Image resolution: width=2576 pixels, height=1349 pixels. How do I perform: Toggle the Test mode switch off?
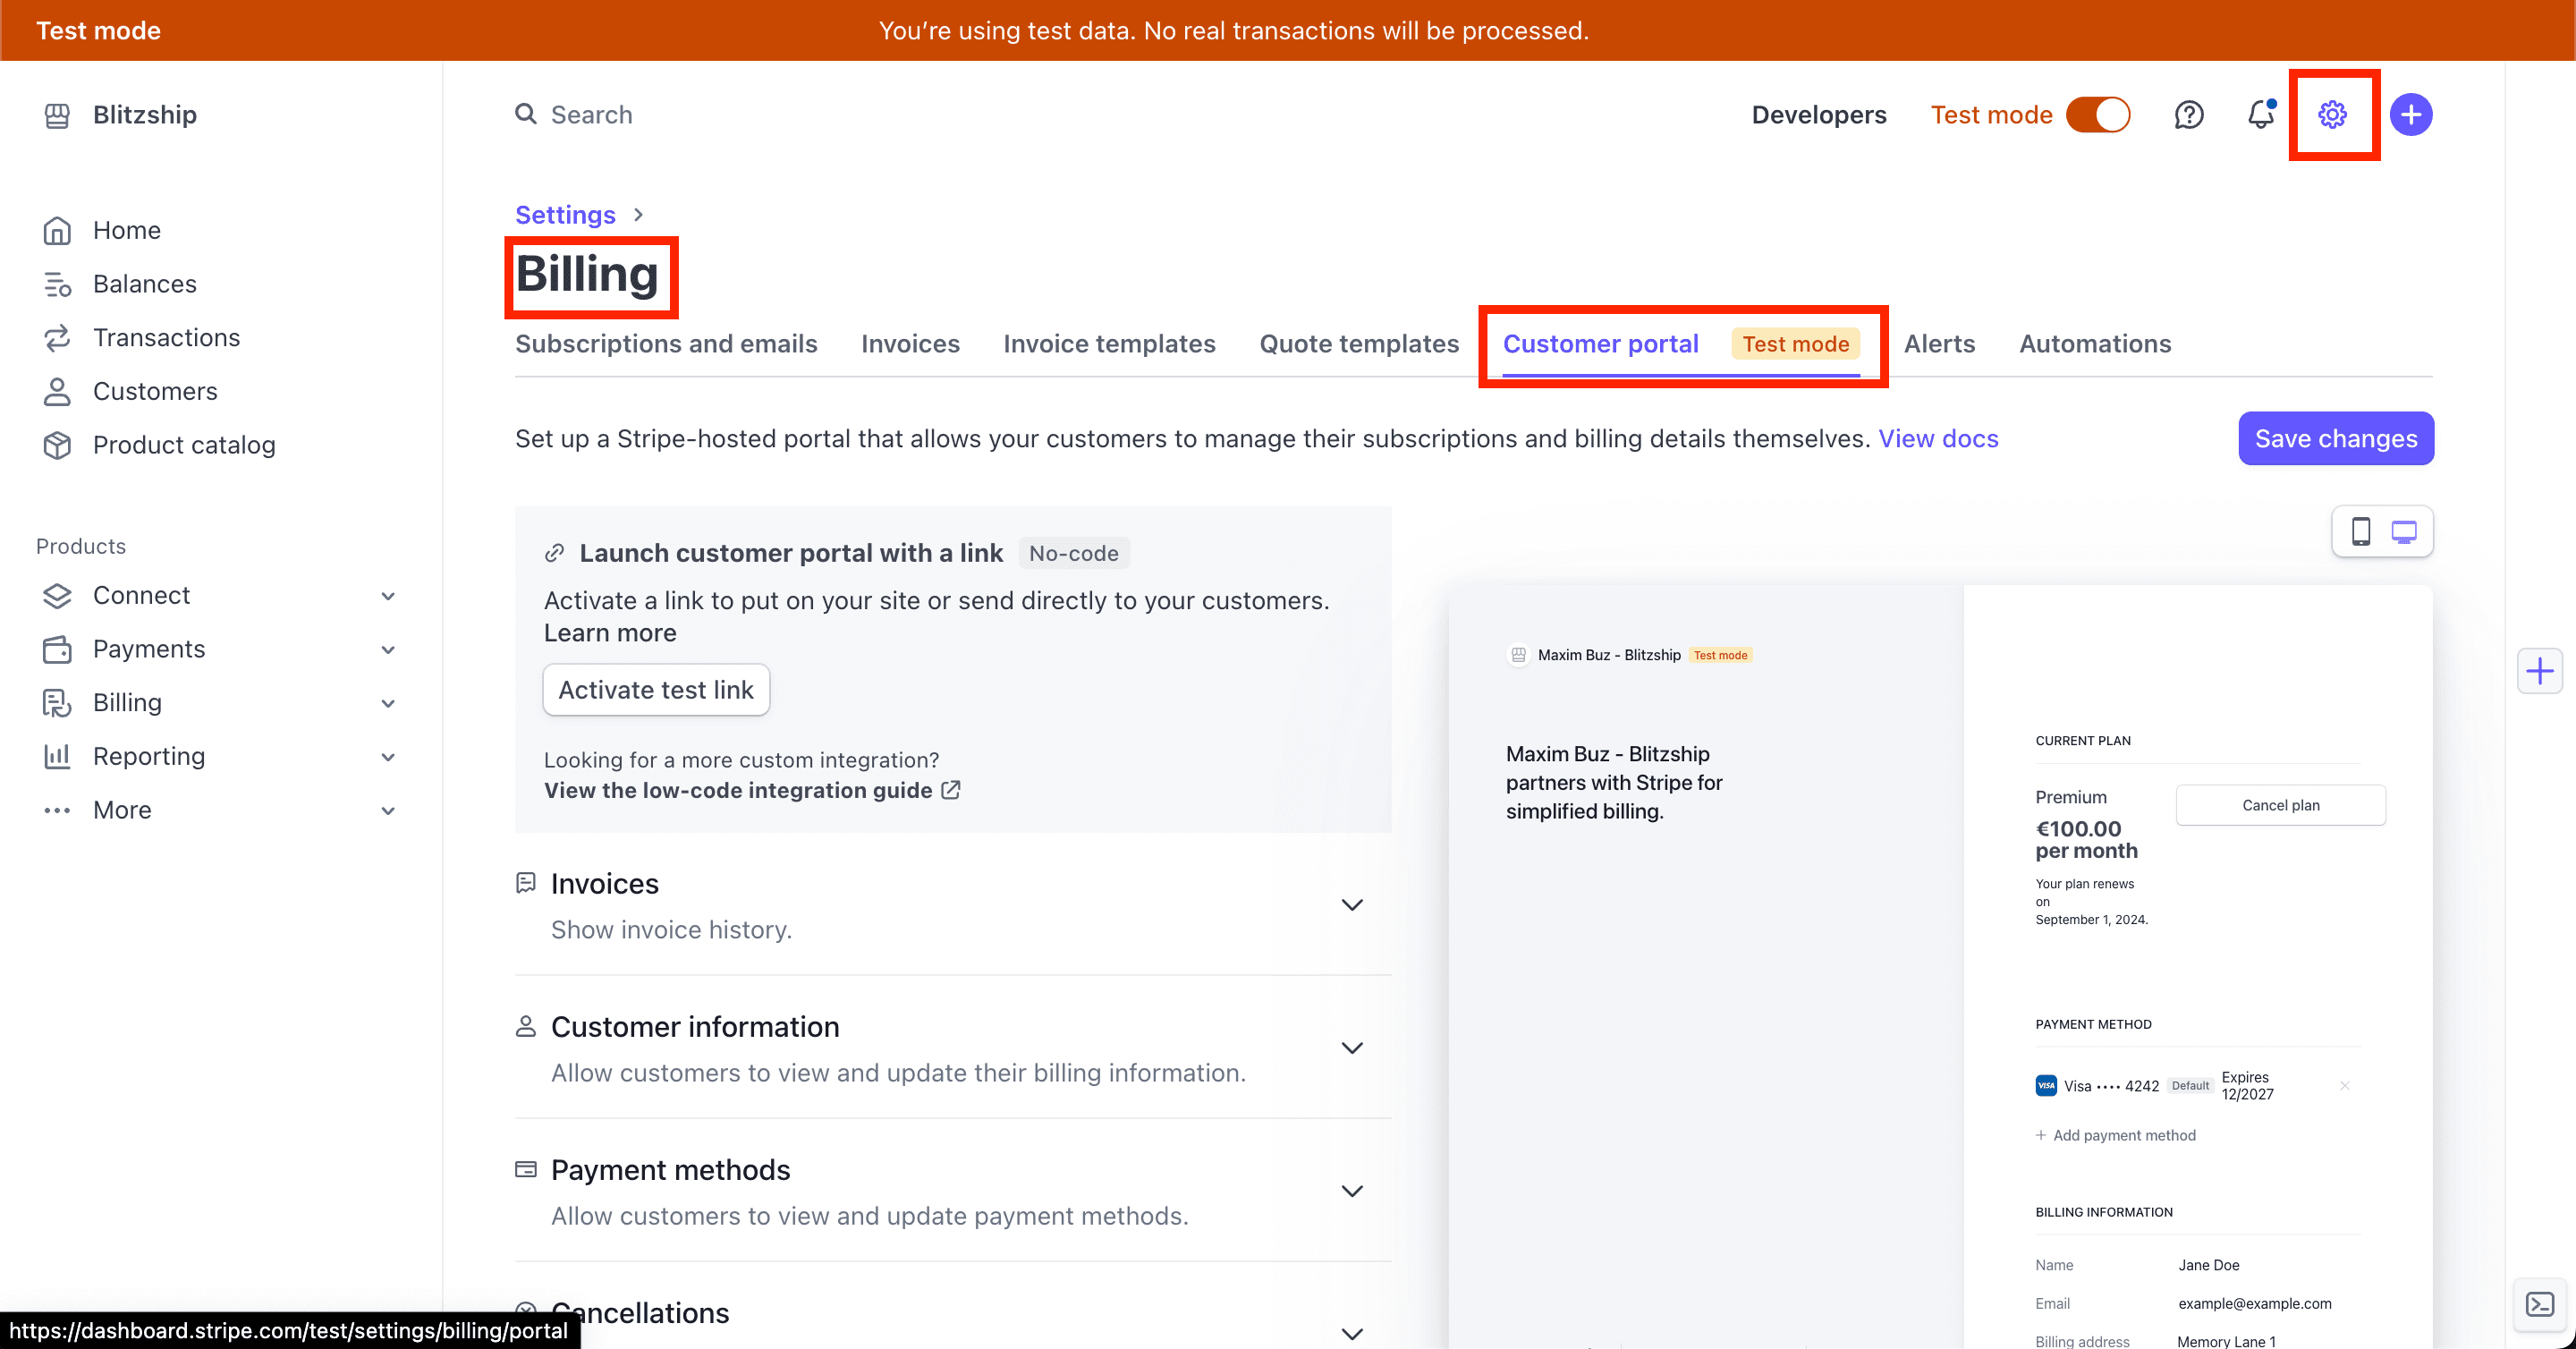(2098, 114)
